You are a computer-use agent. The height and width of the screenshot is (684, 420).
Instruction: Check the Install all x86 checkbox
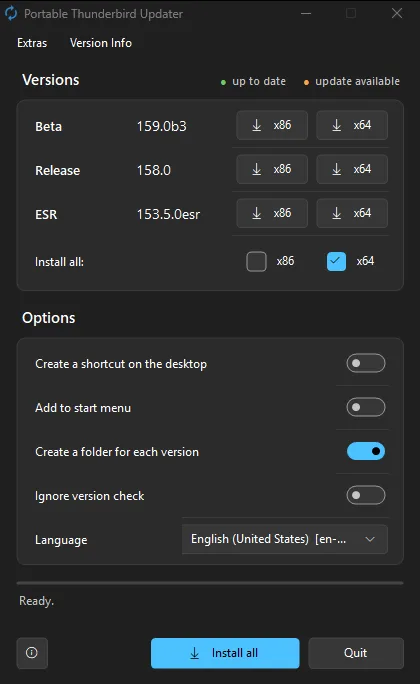[256, 261]
